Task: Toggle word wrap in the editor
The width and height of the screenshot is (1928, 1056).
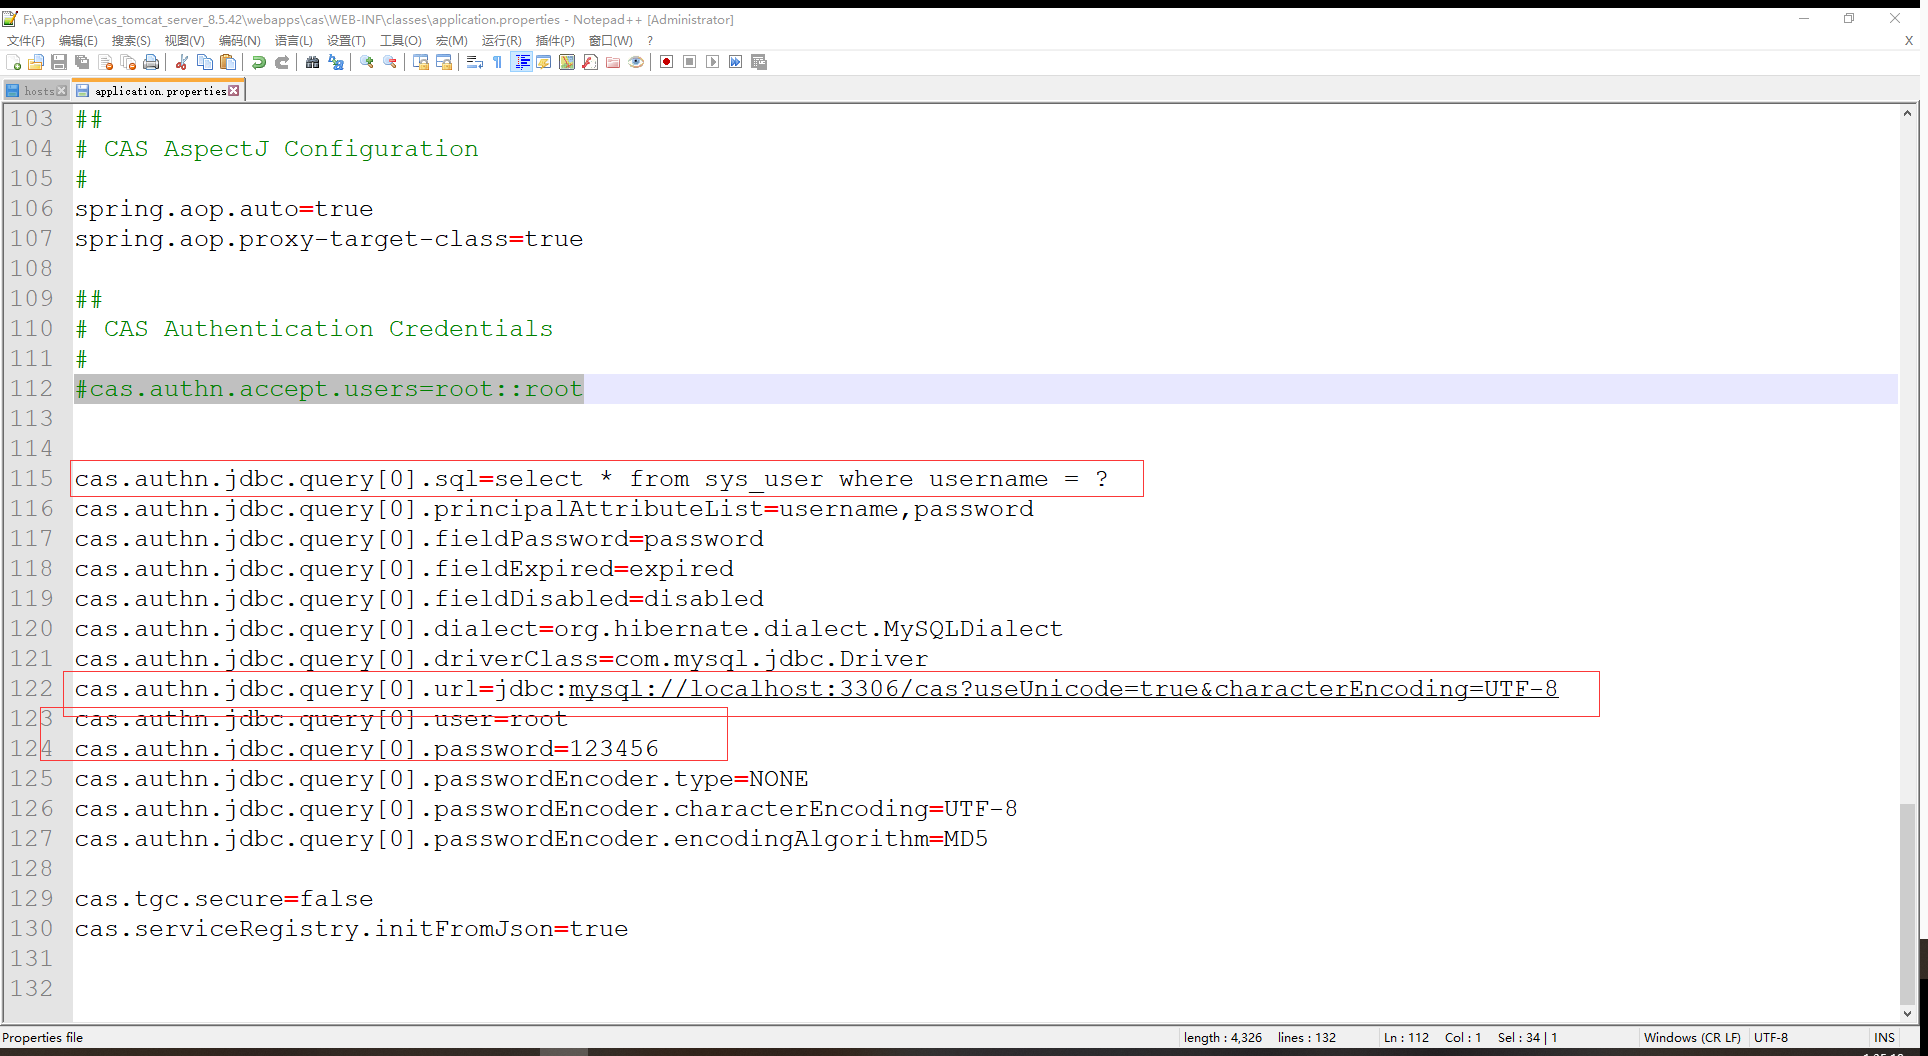Action: tap(475, 62)
